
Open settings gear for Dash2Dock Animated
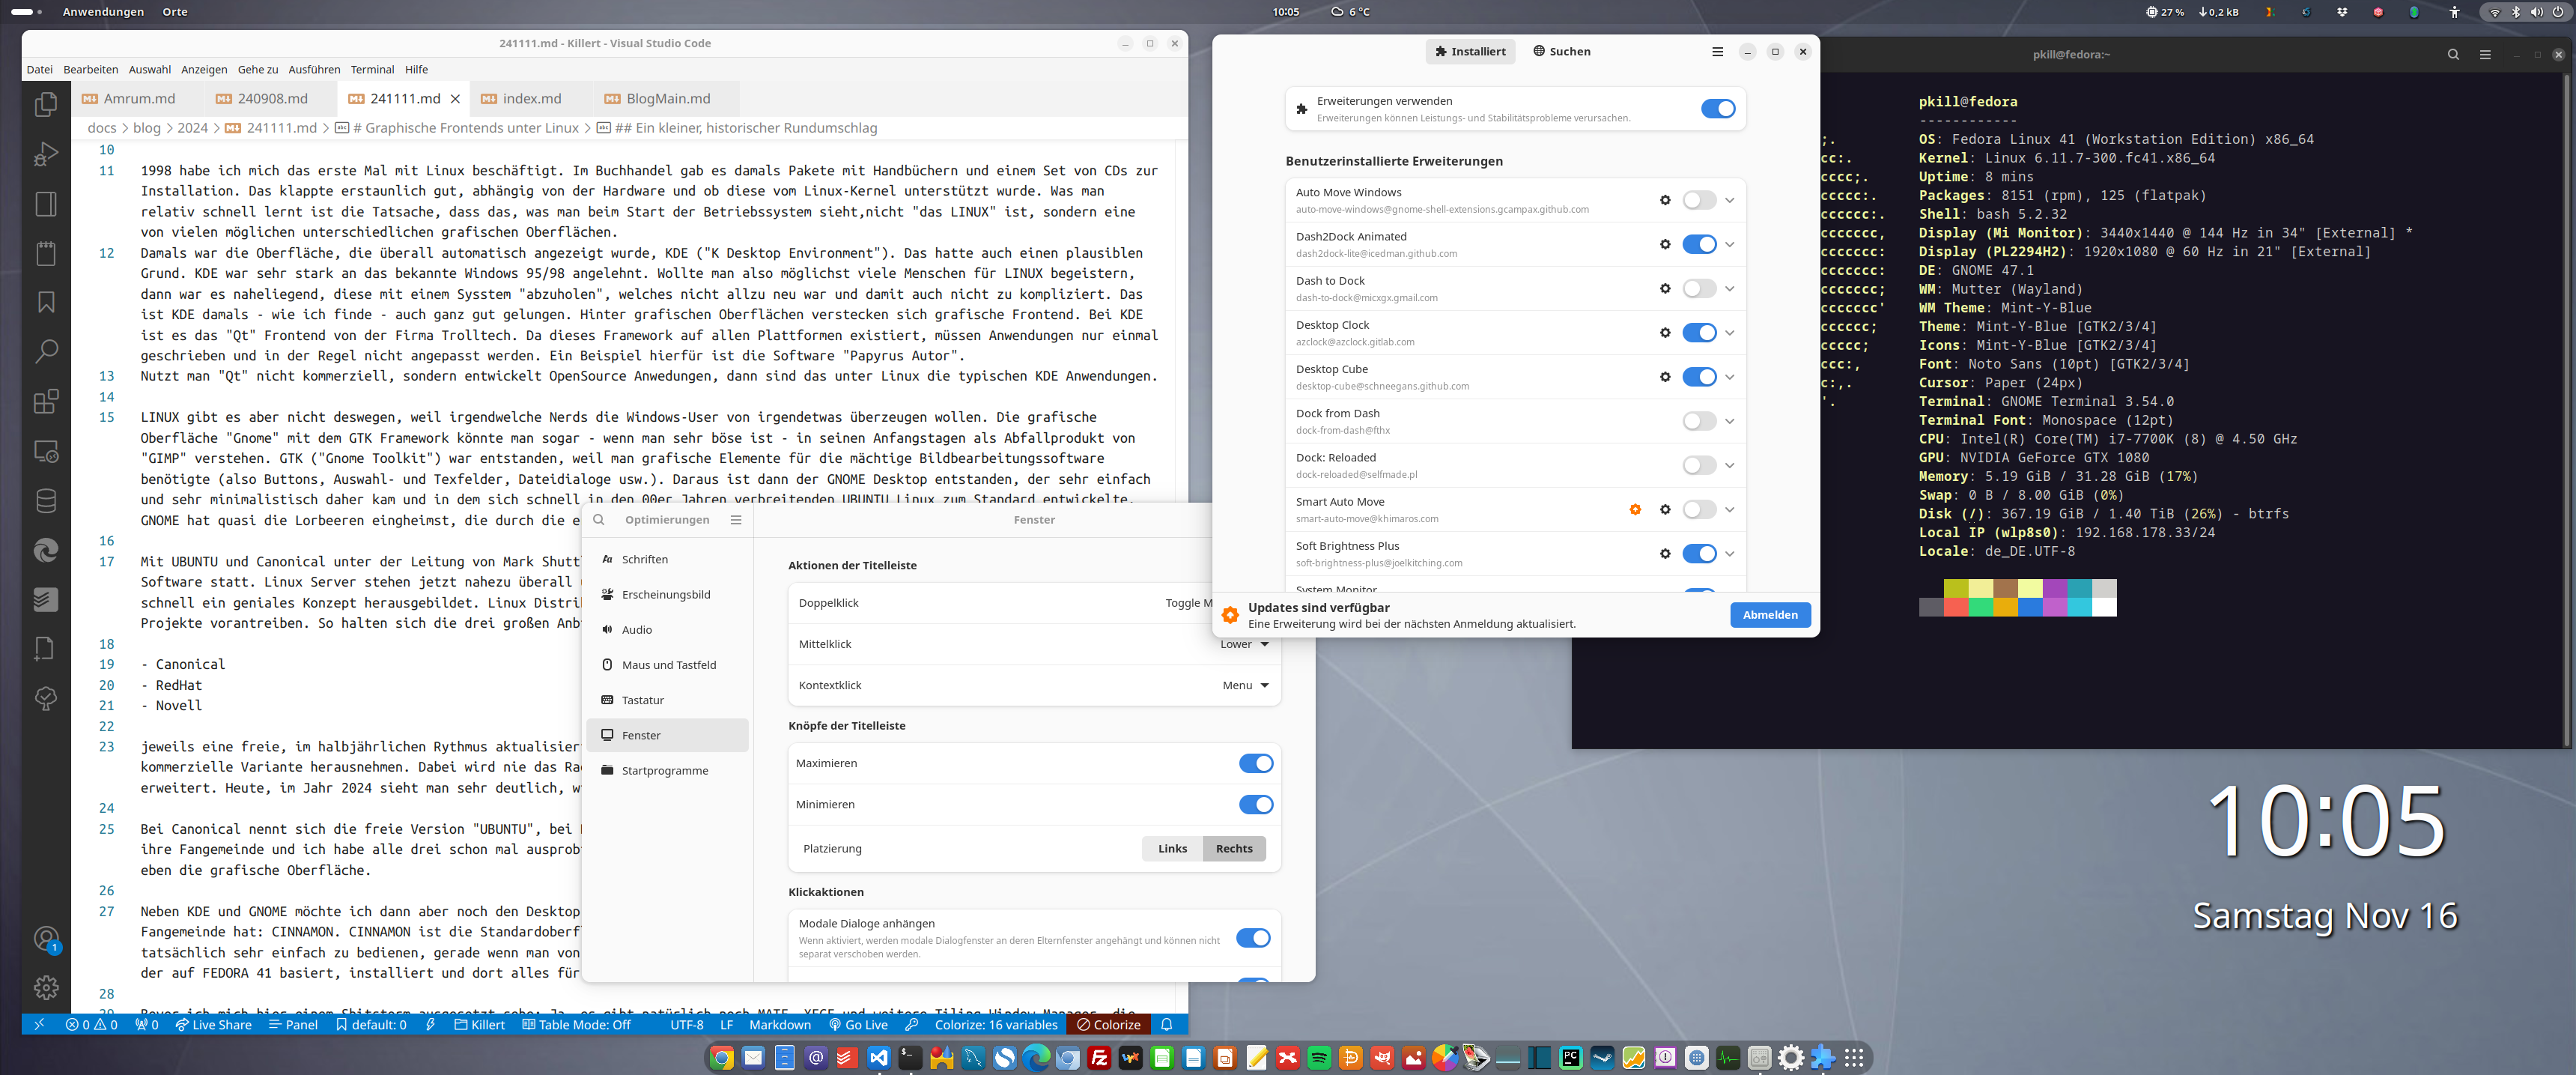1665,244
